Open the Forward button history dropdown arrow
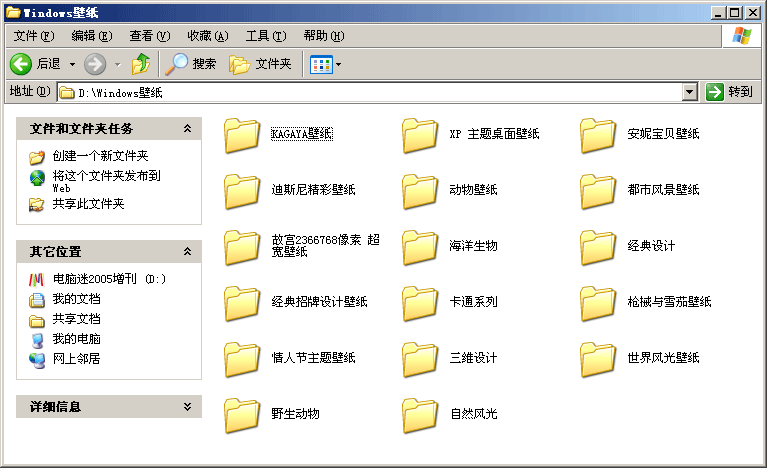767x468 pixels. pyautogui.click(x=117, y=64)
